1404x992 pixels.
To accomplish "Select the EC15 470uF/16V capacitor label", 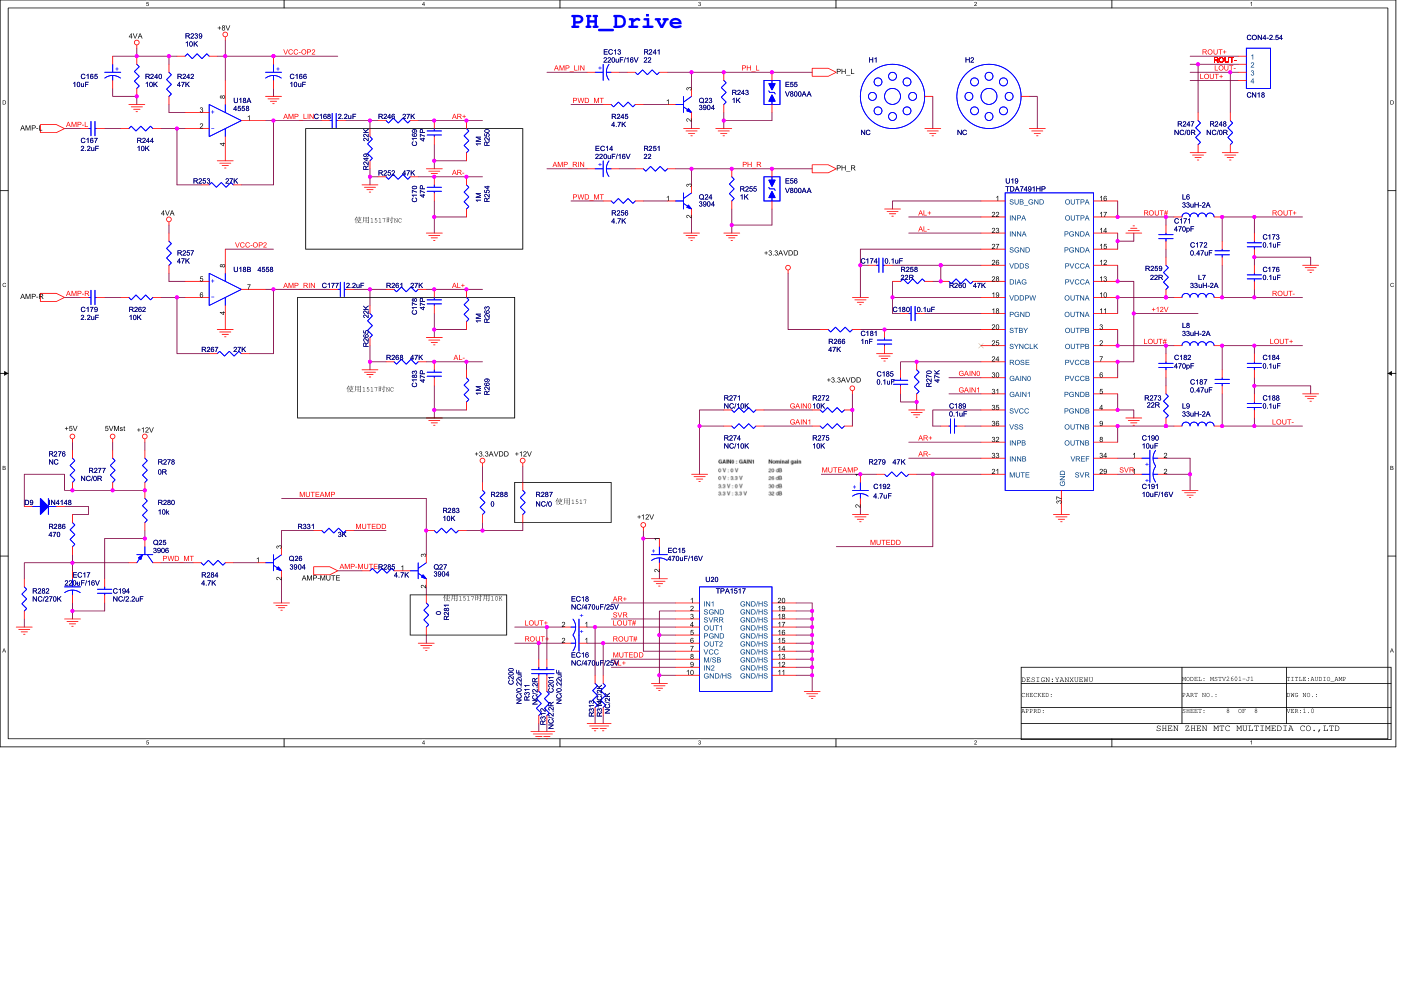I will click(x=685, y=554).
